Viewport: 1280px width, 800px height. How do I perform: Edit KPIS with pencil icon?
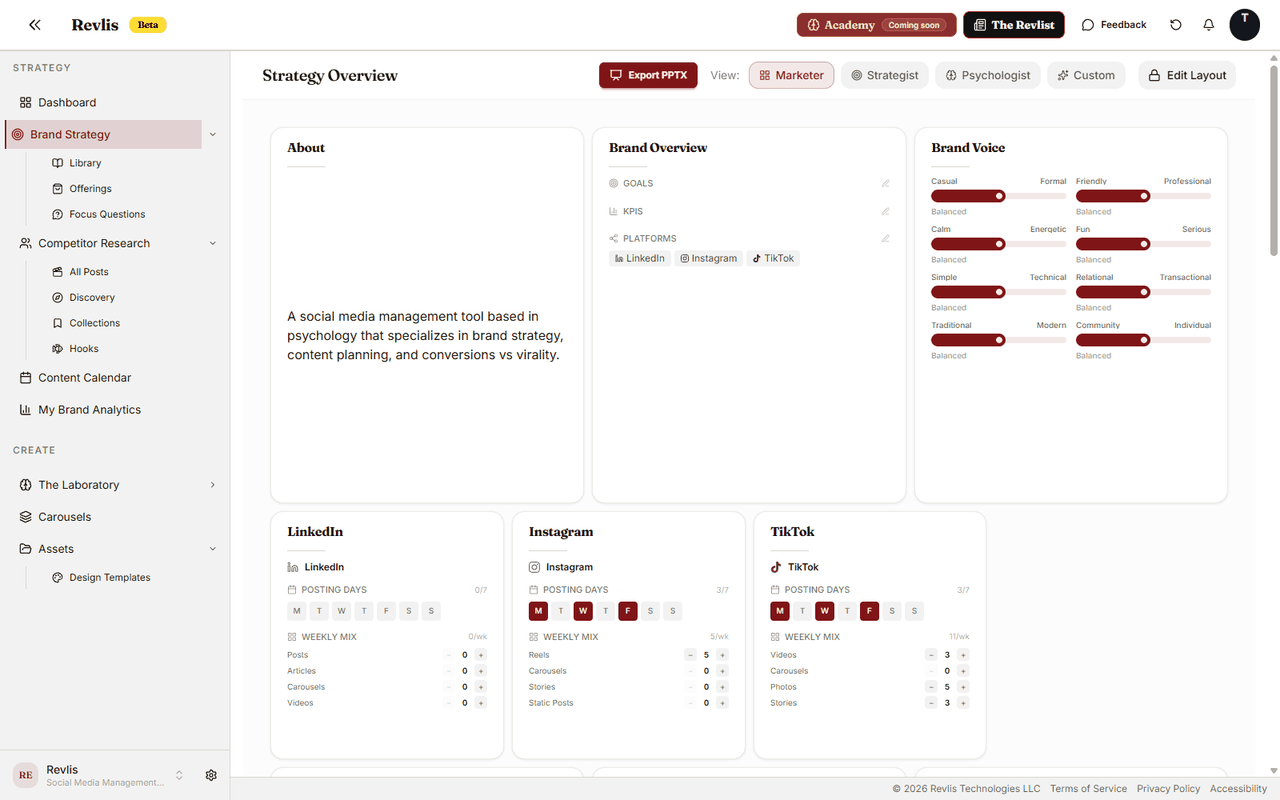coord(885,211)
